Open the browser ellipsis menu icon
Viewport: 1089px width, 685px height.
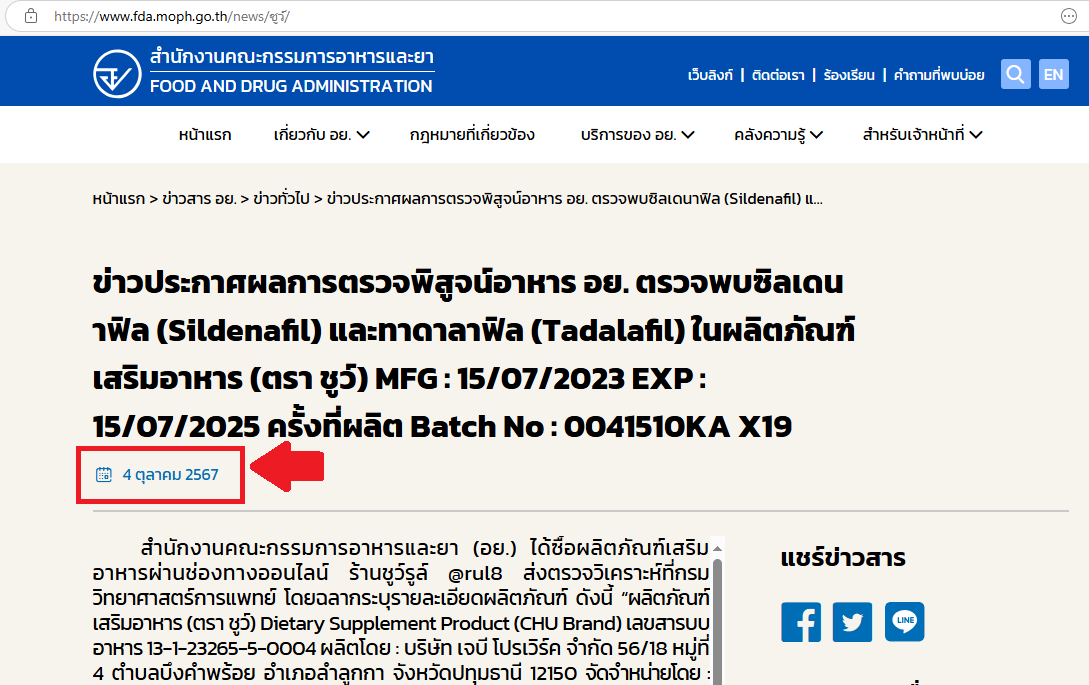[1069, 16]
